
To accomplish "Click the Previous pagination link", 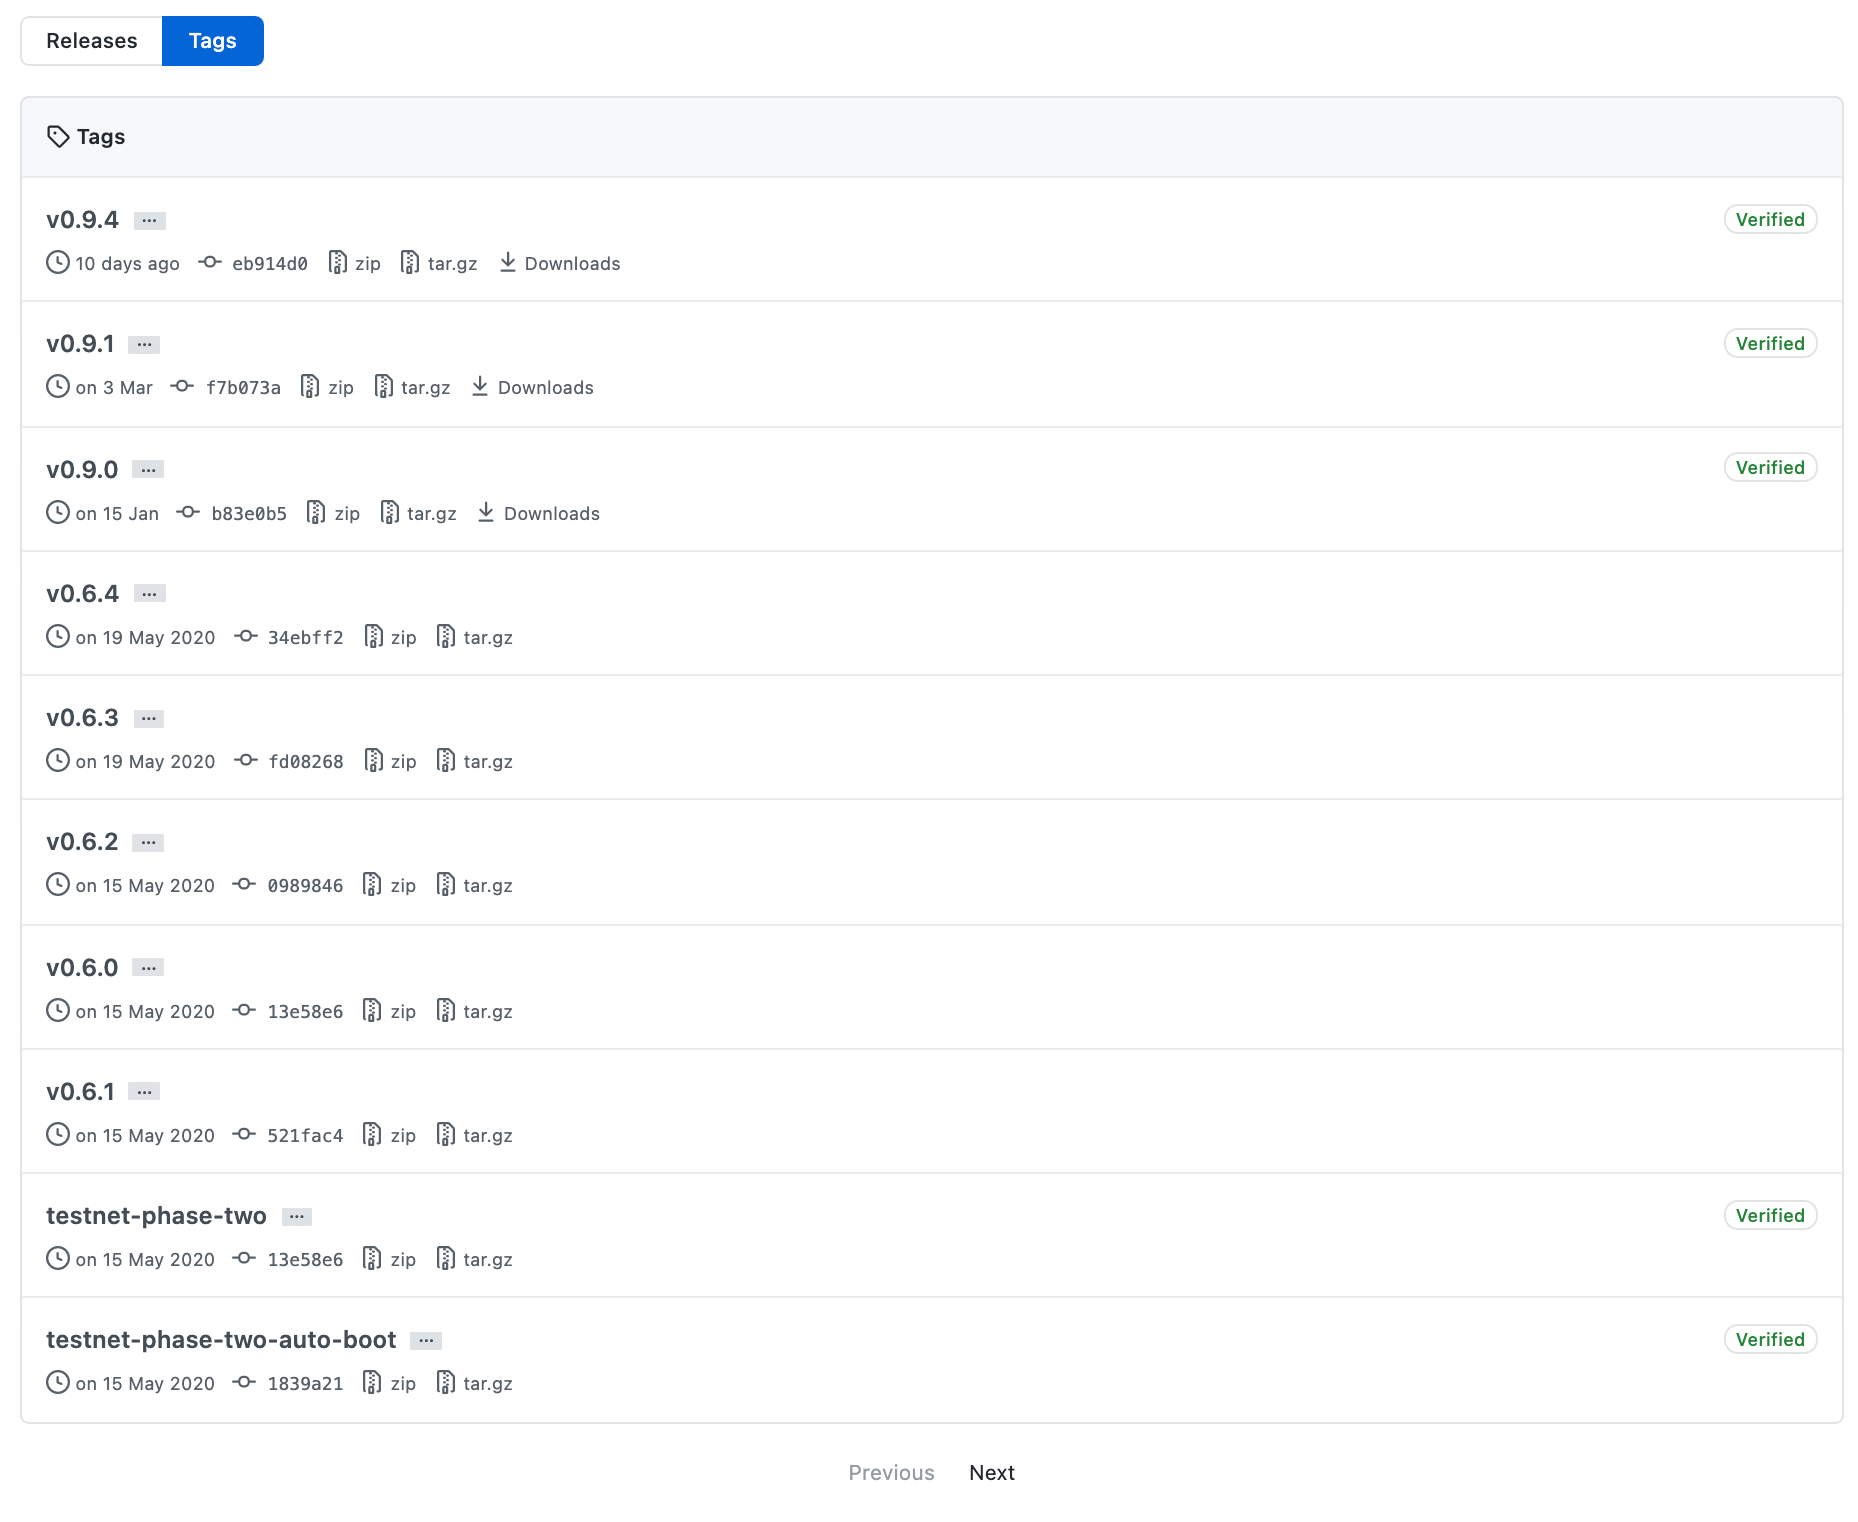I will pos(891,1473).
